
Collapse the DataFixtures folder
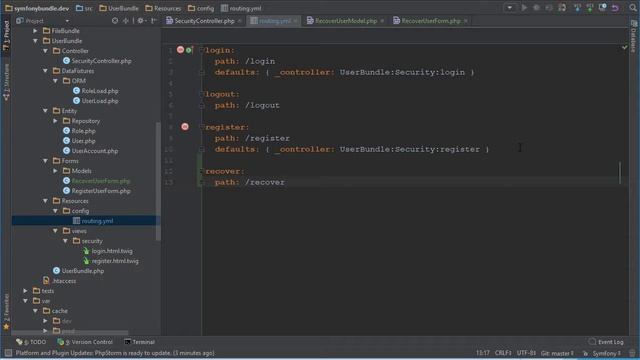tap(45, 71)
